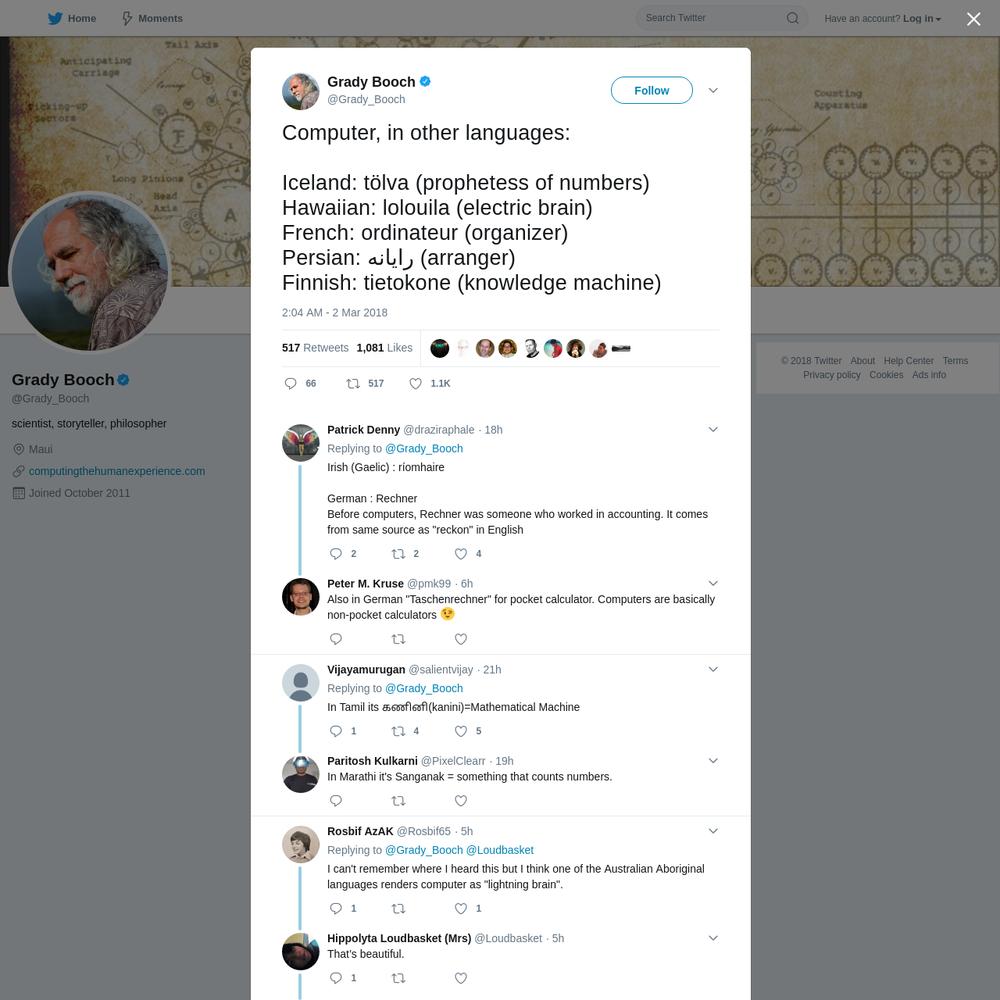Open Patrick Denny's reply options chevron

[x=713, y=429]
